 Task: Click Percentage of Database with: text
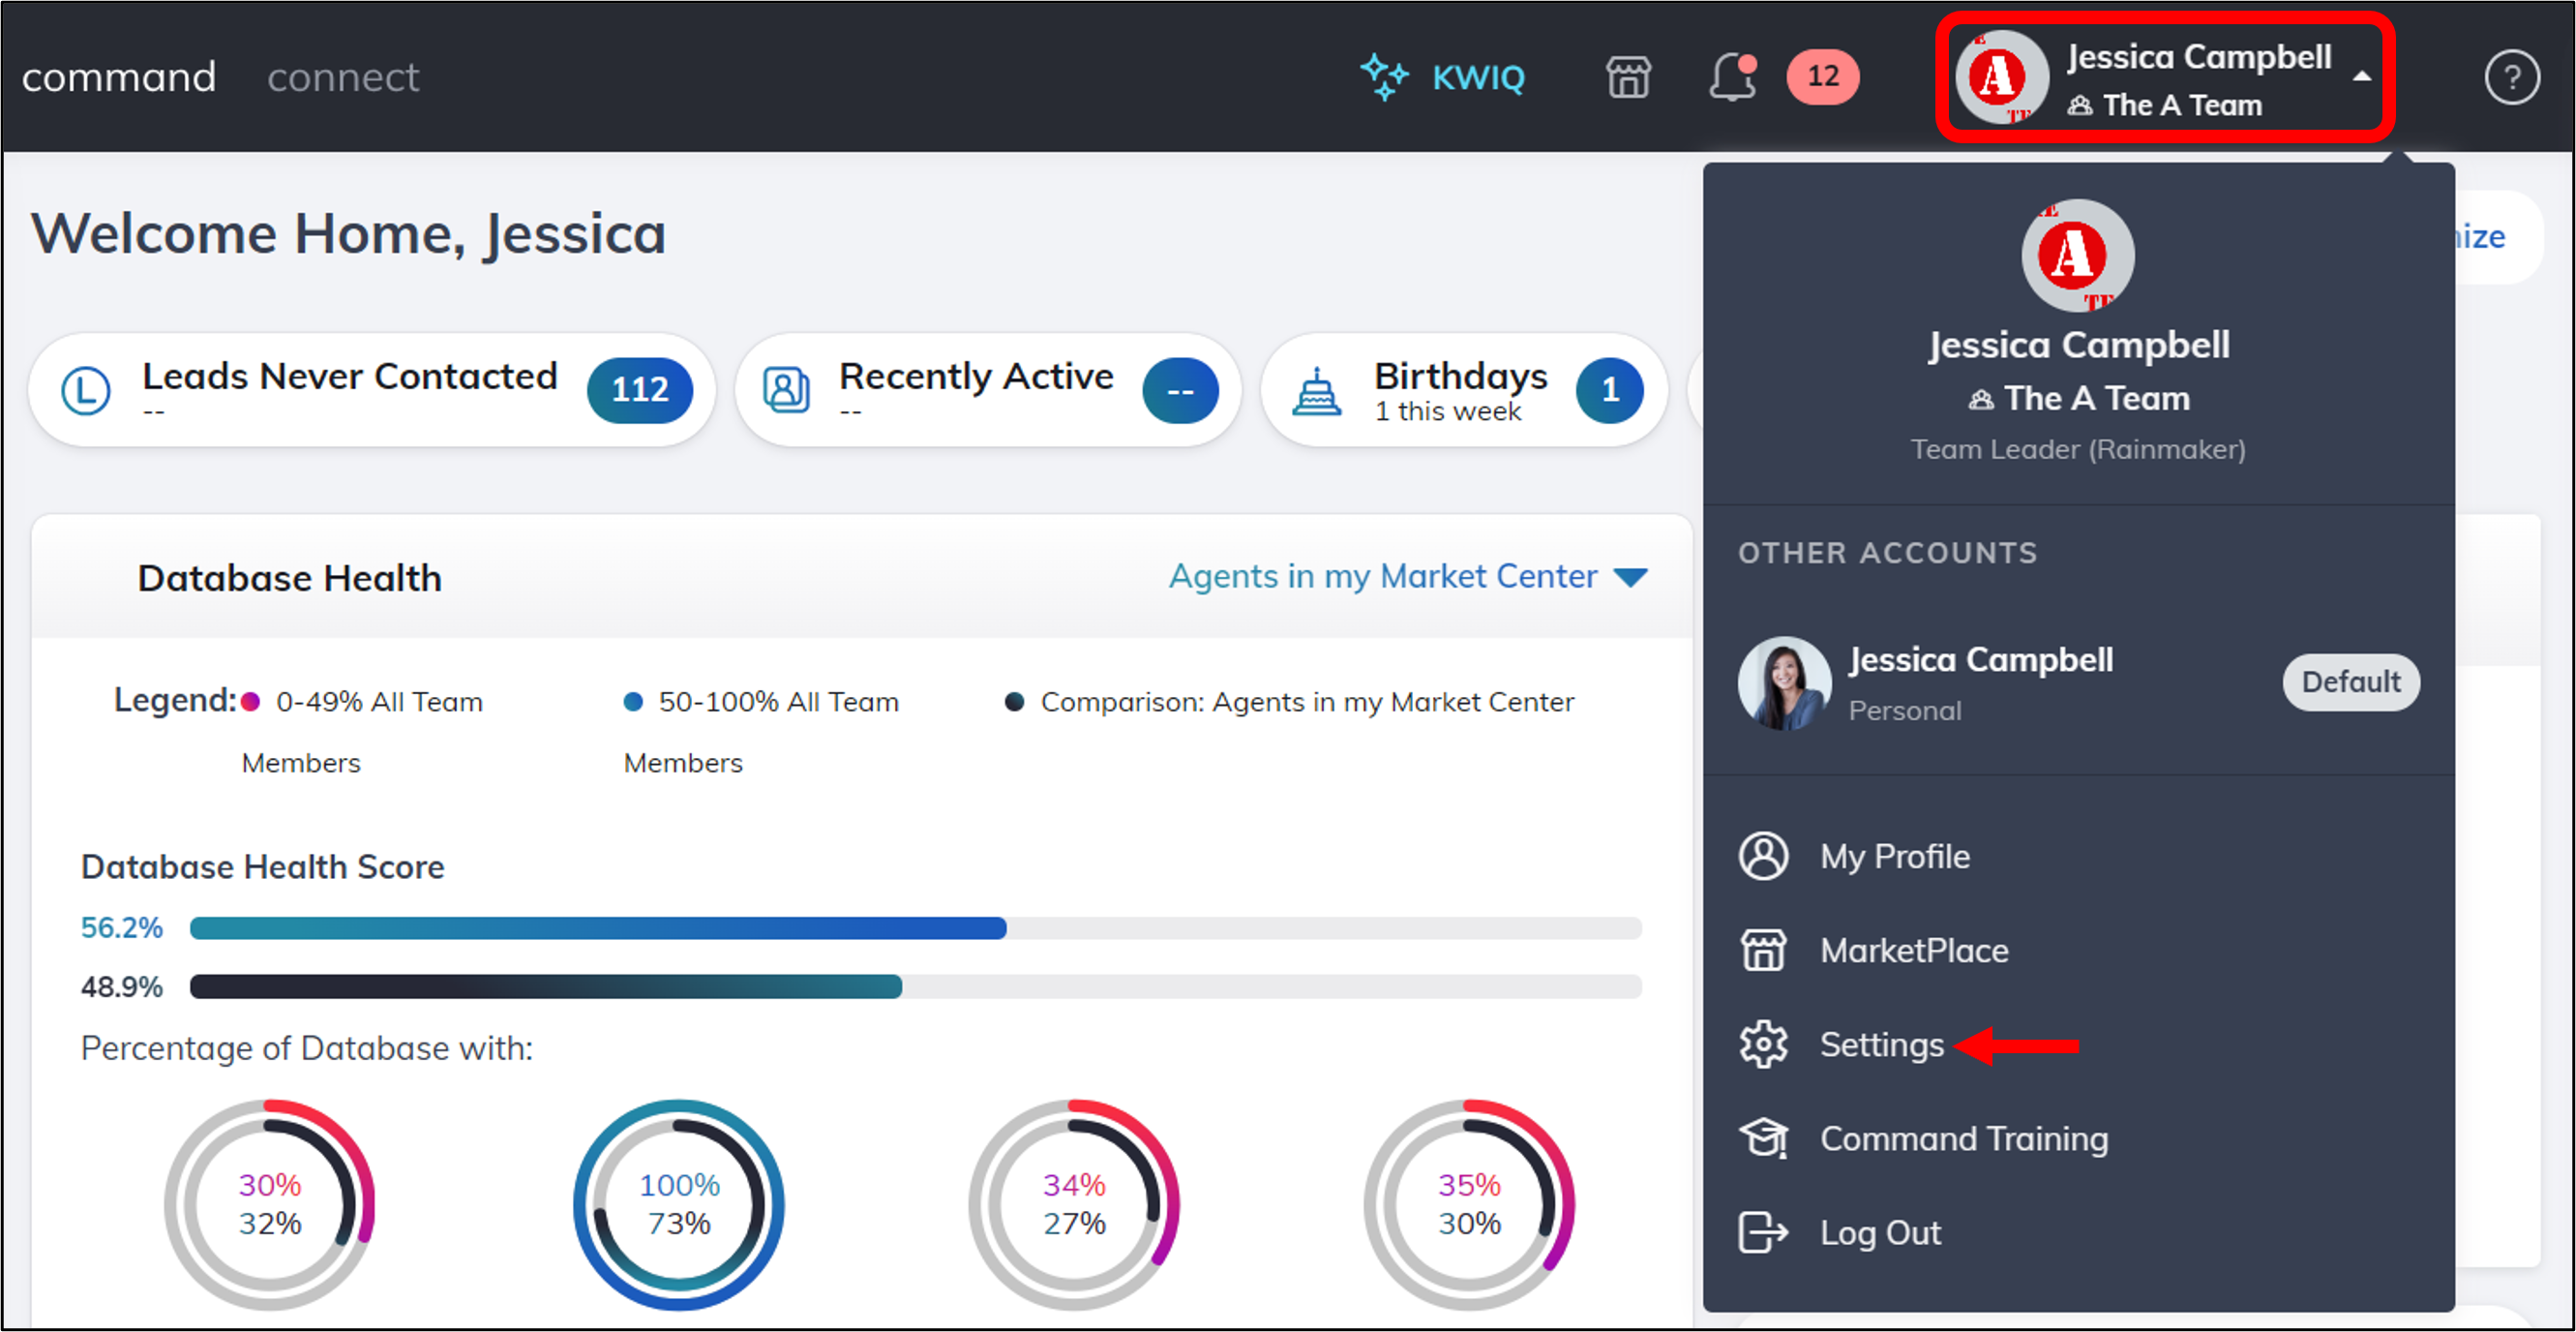(307, 1048)
